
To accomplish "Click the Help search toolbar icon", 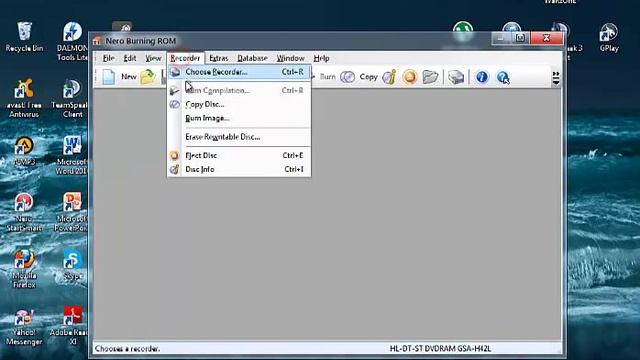I will [503, 77].
